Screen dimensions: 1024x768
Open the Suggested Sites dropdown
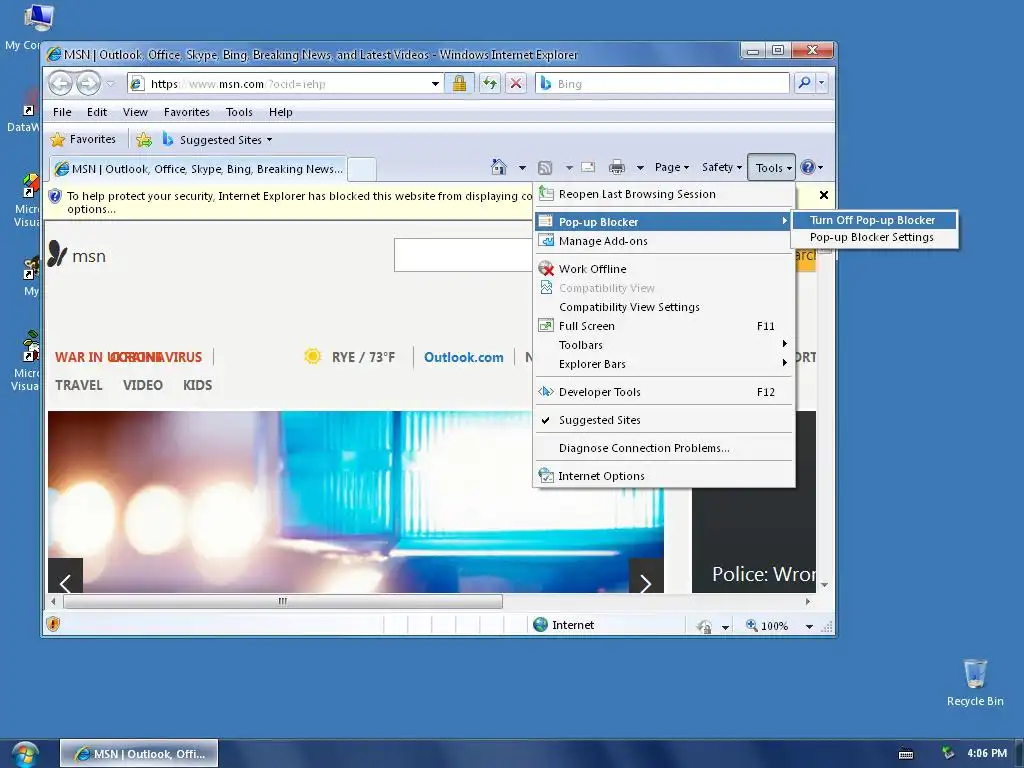click(x=225, y=140)
